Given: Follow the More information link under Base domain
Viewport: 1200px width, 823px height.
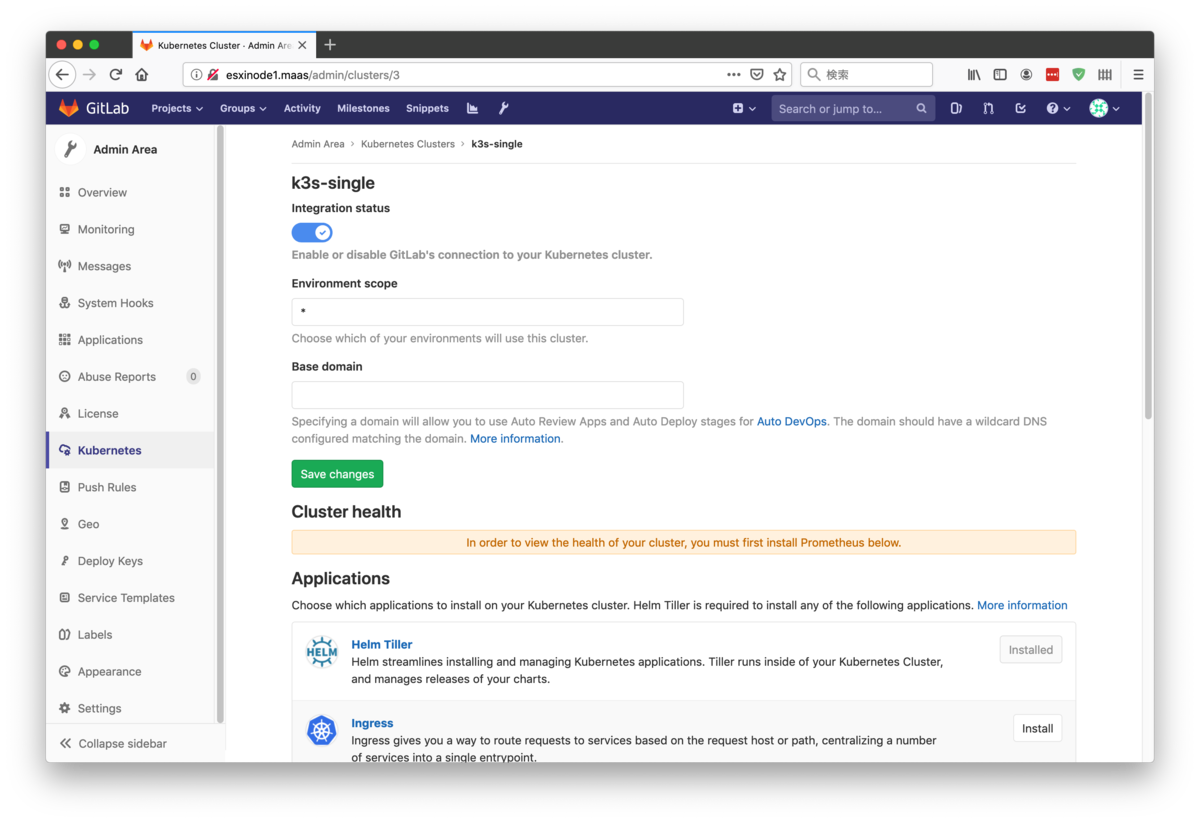Looking at the screenshot, I should tap(515, 439).
